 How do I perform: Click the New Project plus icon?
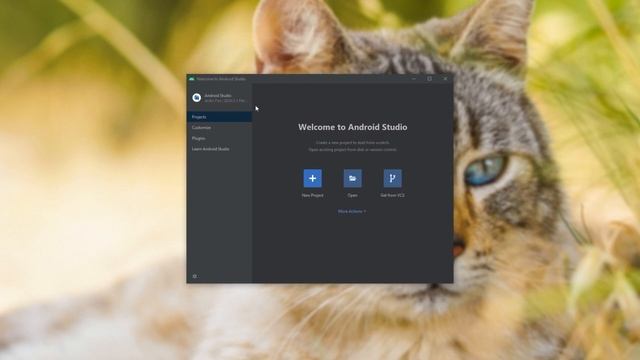point(312,178)
